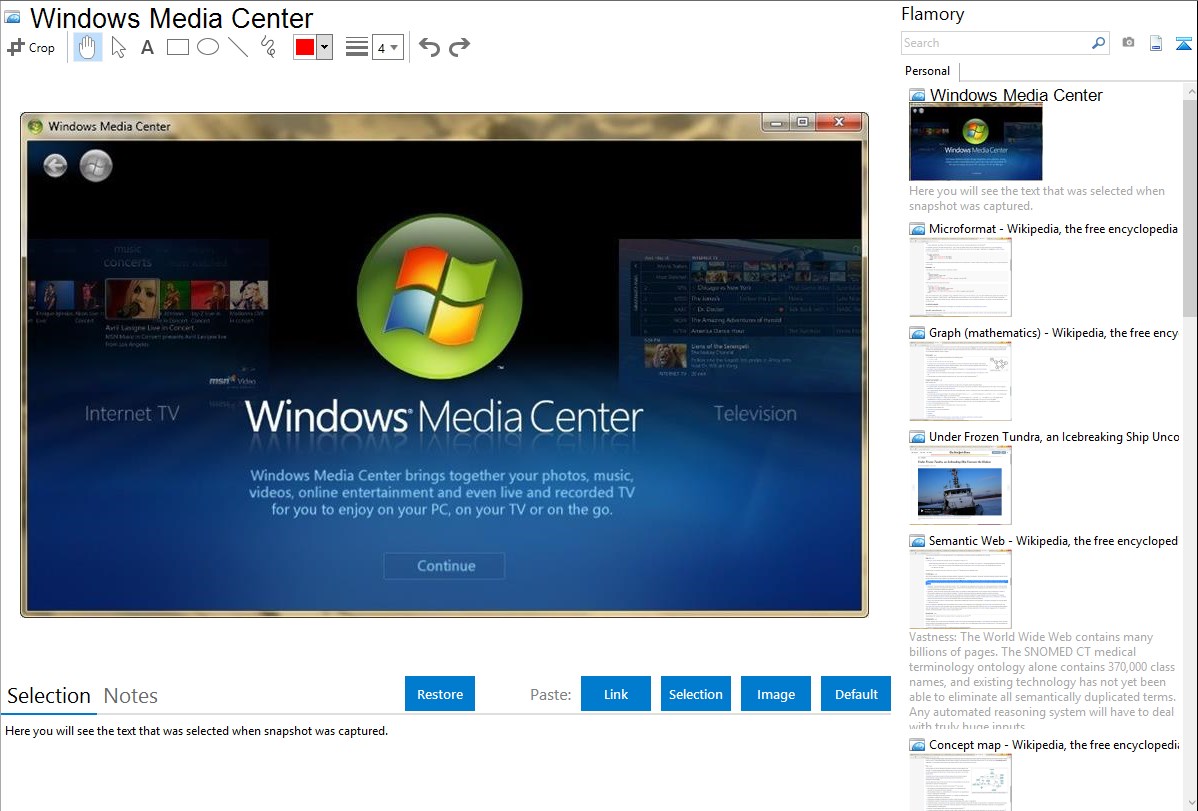Click the Concept map - Wikipedia title
This screenshot has height=811, width=1198.
click(x=1053, y=744)
